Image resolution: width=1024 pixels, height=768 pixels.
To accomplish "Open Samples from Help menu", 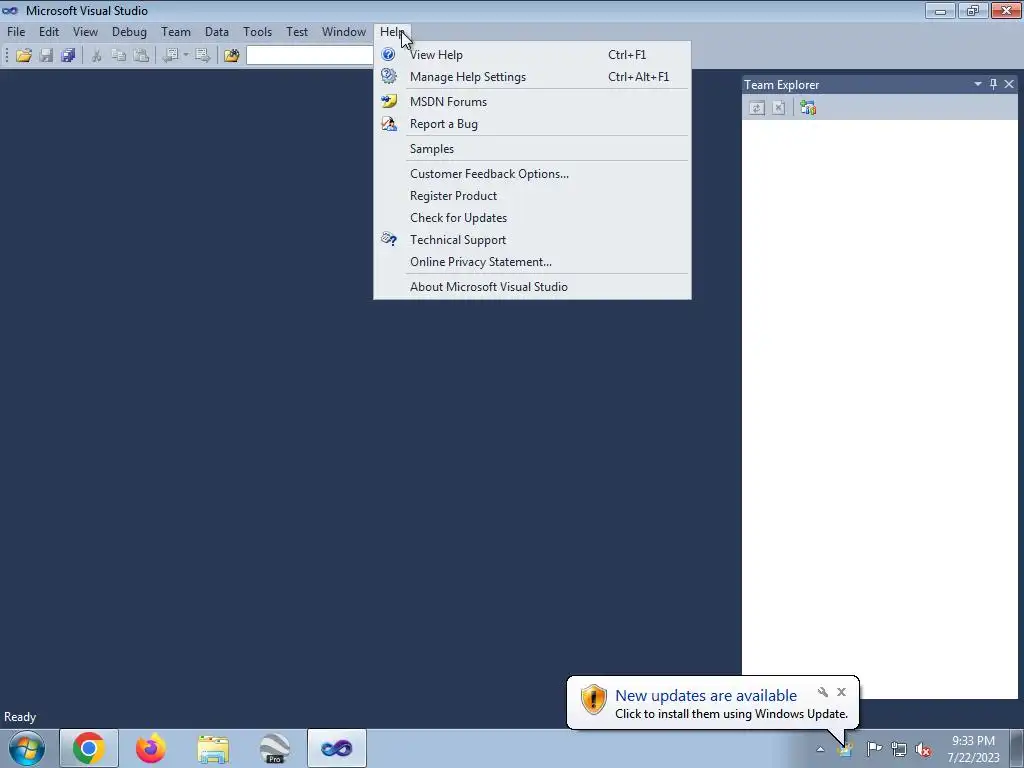I will tap(532, 148).
